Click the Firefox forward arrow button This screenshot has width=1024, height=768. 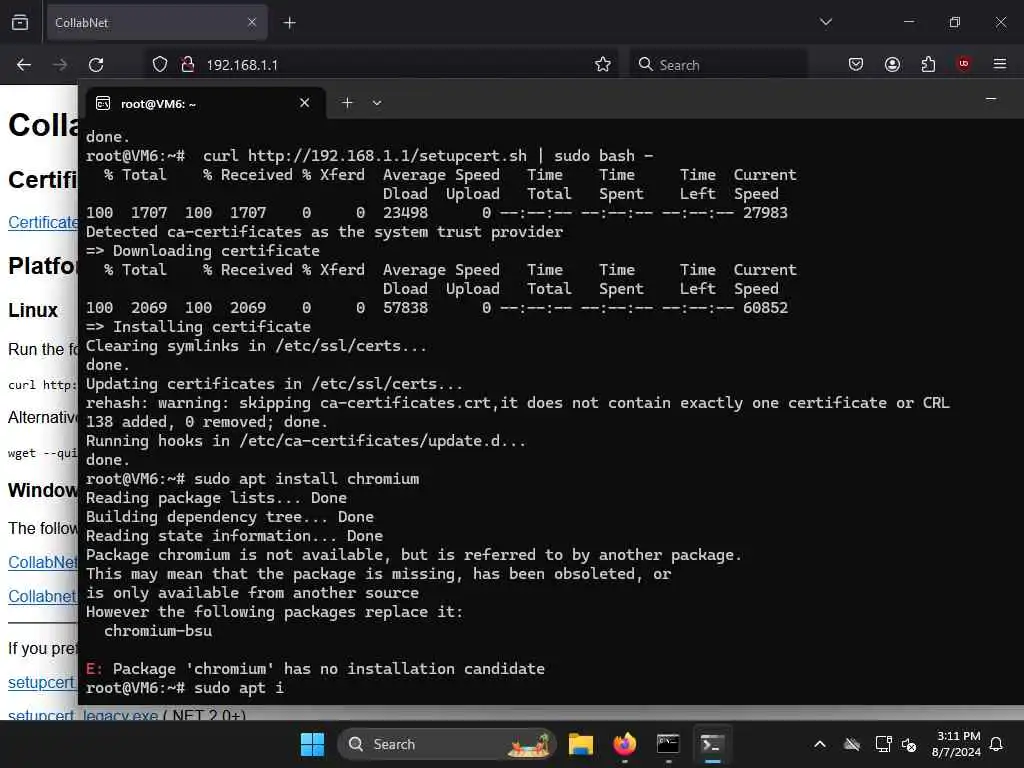pos(60,65)
